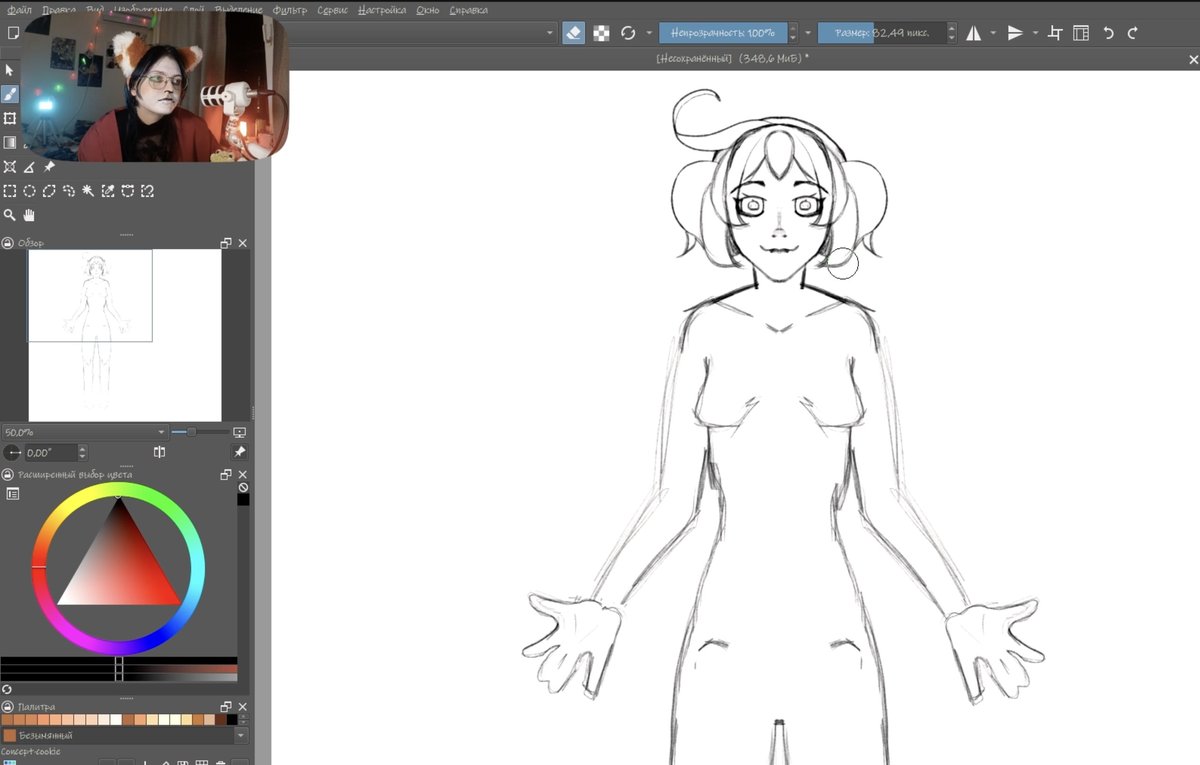Toggle lock on the color selector docker
The image size is (1200, 765).
(x=7, y=475)
